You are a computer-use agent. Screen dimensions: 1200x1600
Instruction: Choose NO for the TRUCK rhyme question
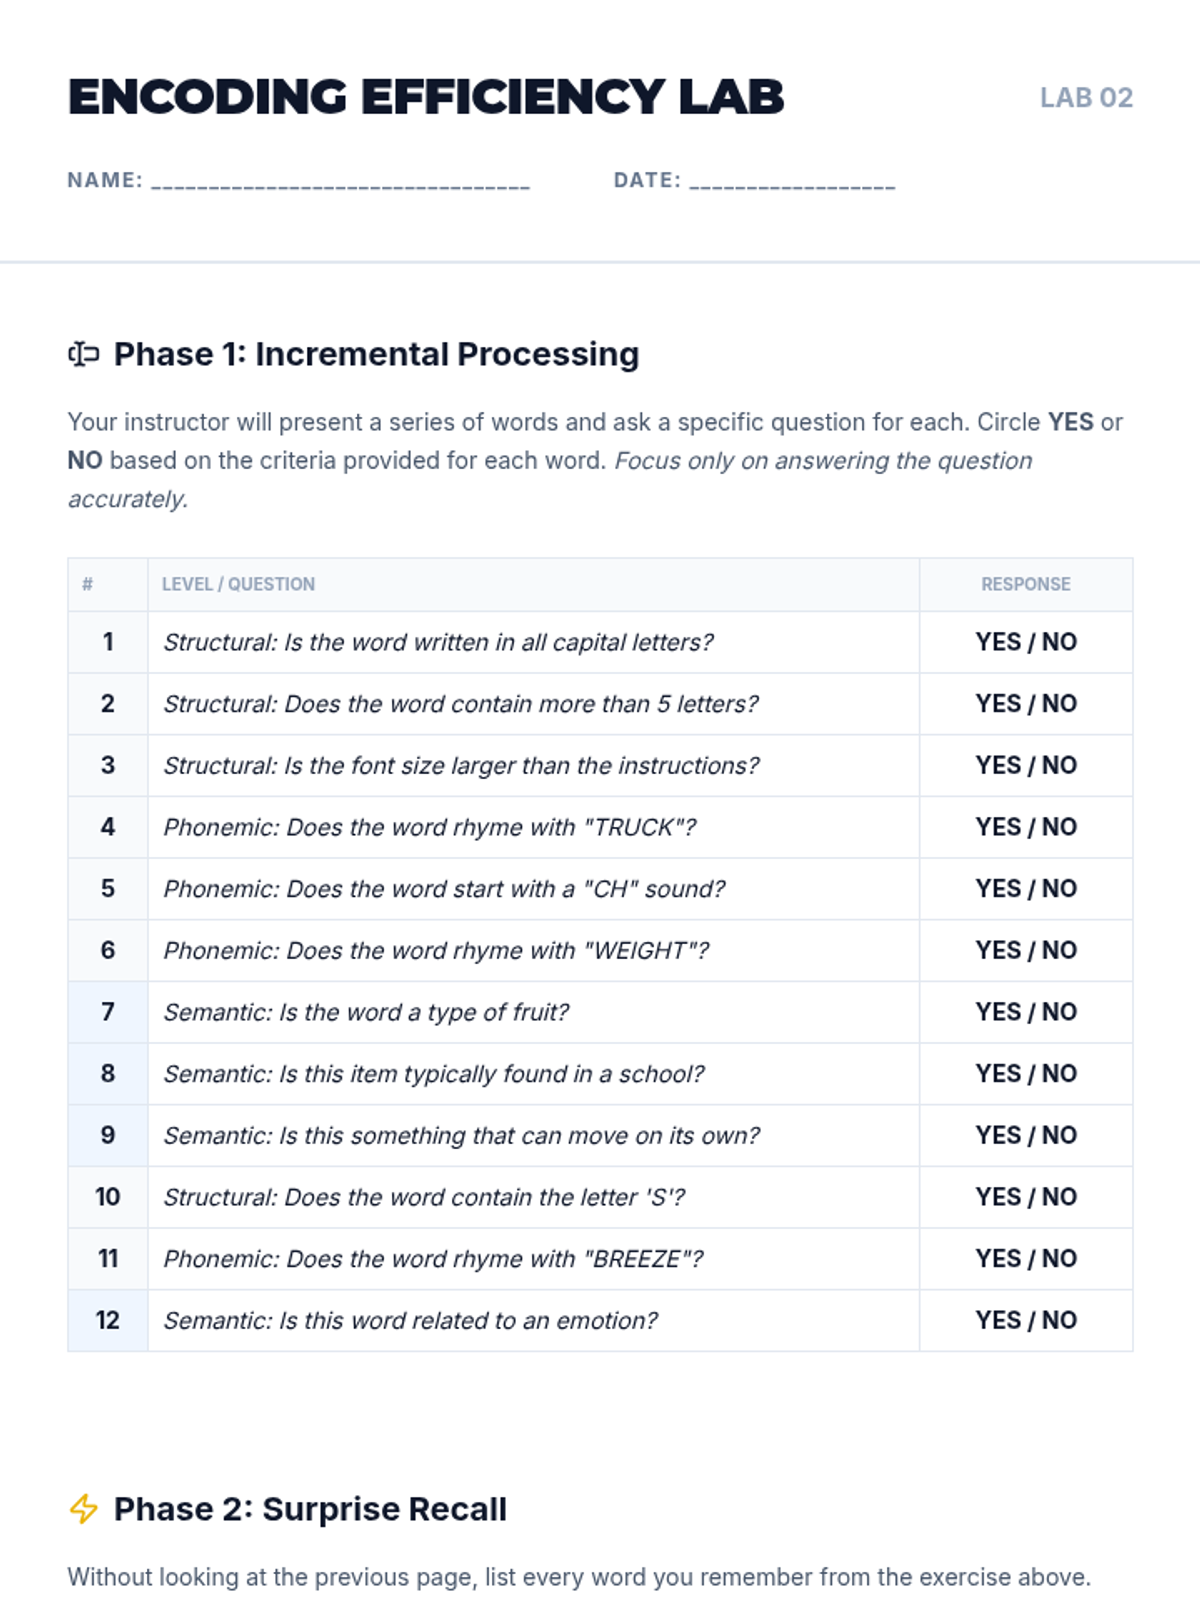click(1060, 827)
